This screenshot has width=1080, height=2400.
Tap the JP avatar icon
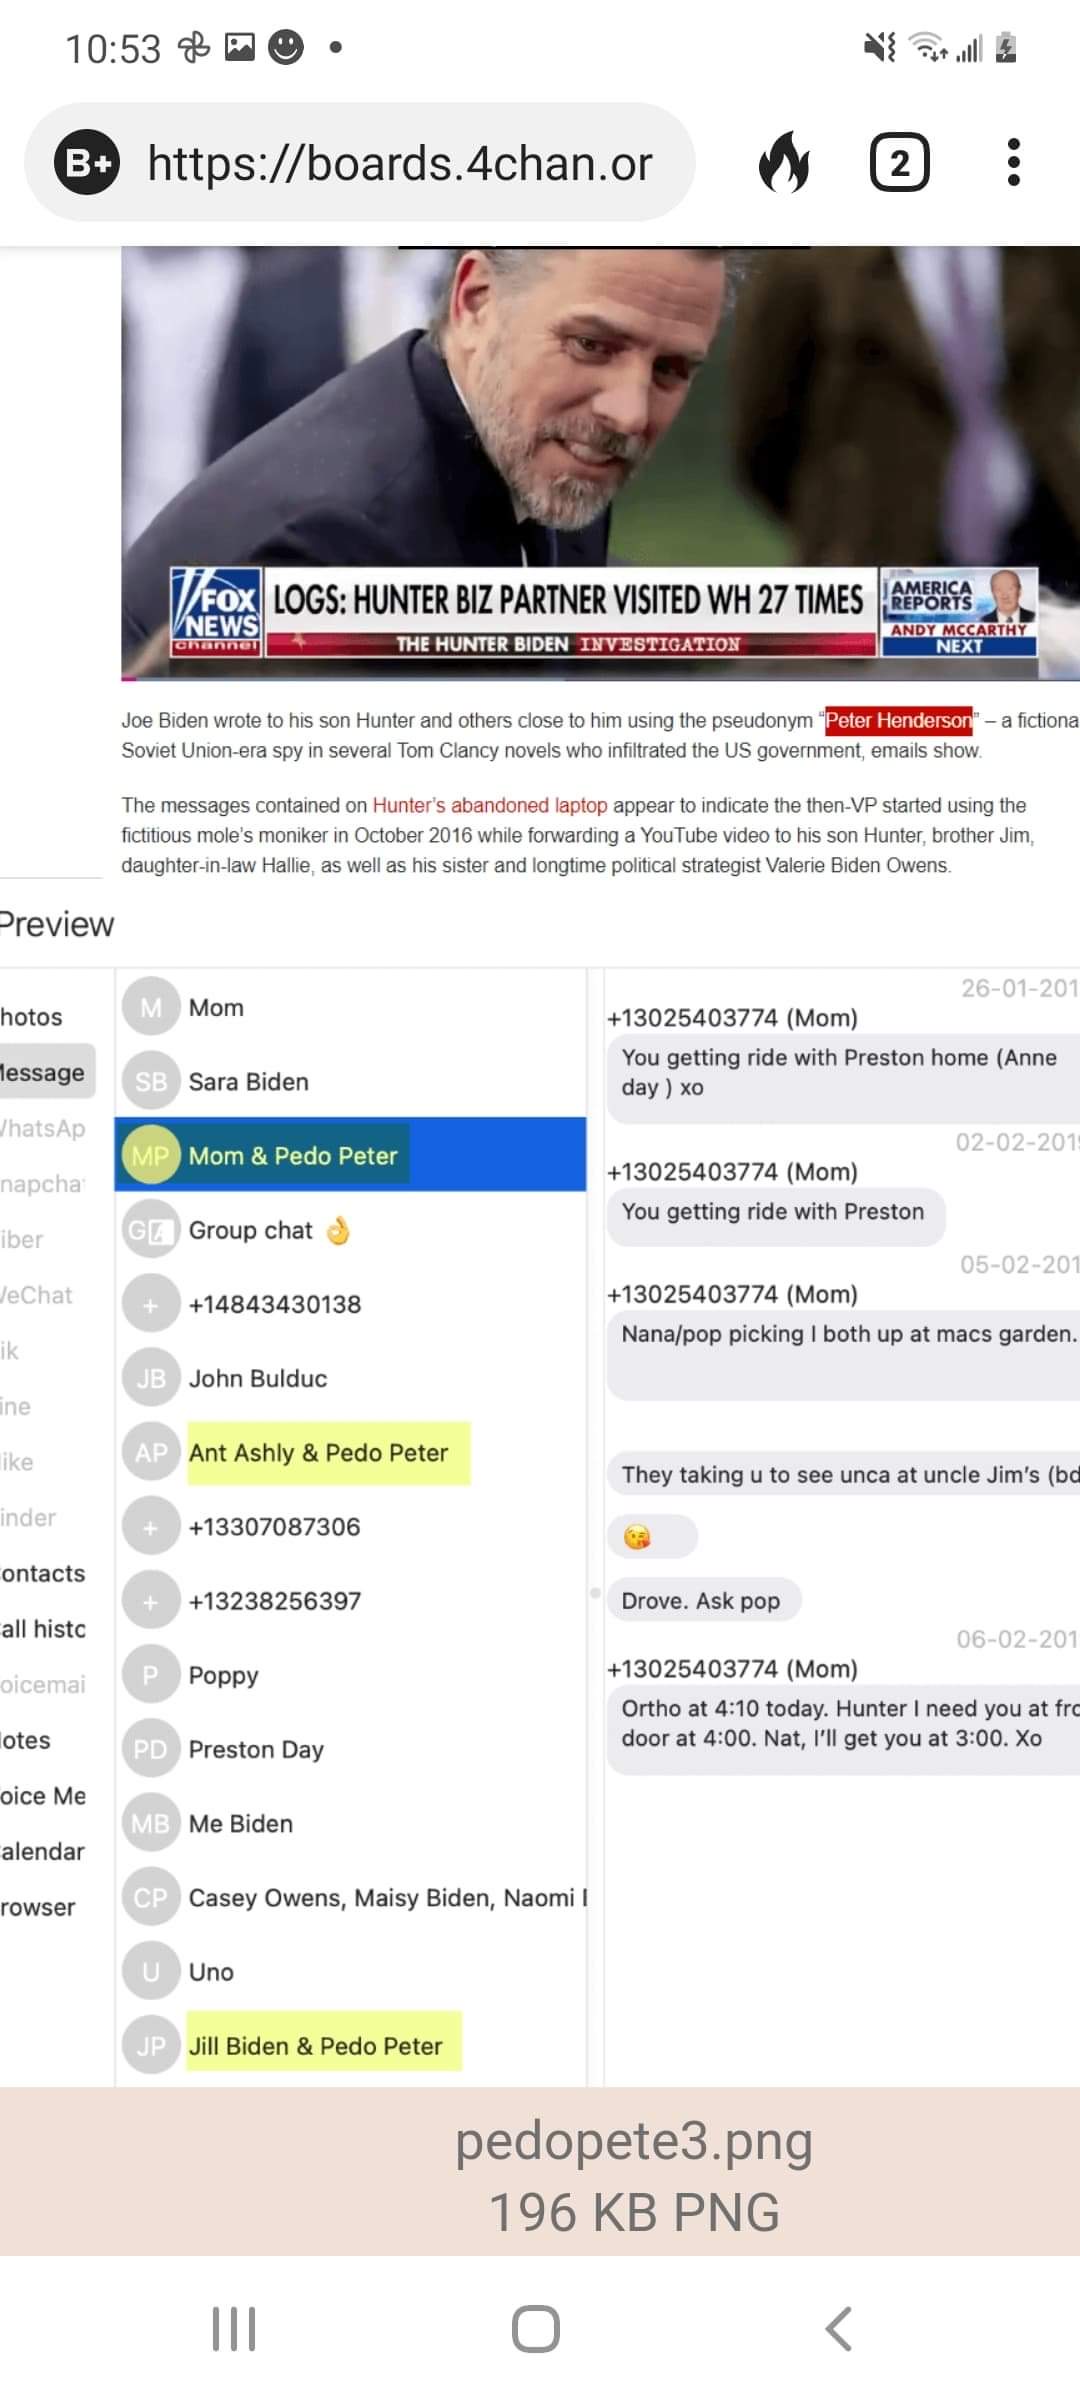click(151, 2046)
